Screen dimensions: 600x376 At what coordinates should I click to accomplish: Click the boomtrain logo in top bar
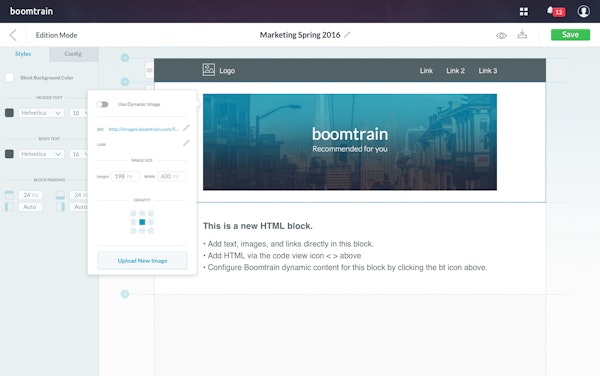[x=31, y=11]
